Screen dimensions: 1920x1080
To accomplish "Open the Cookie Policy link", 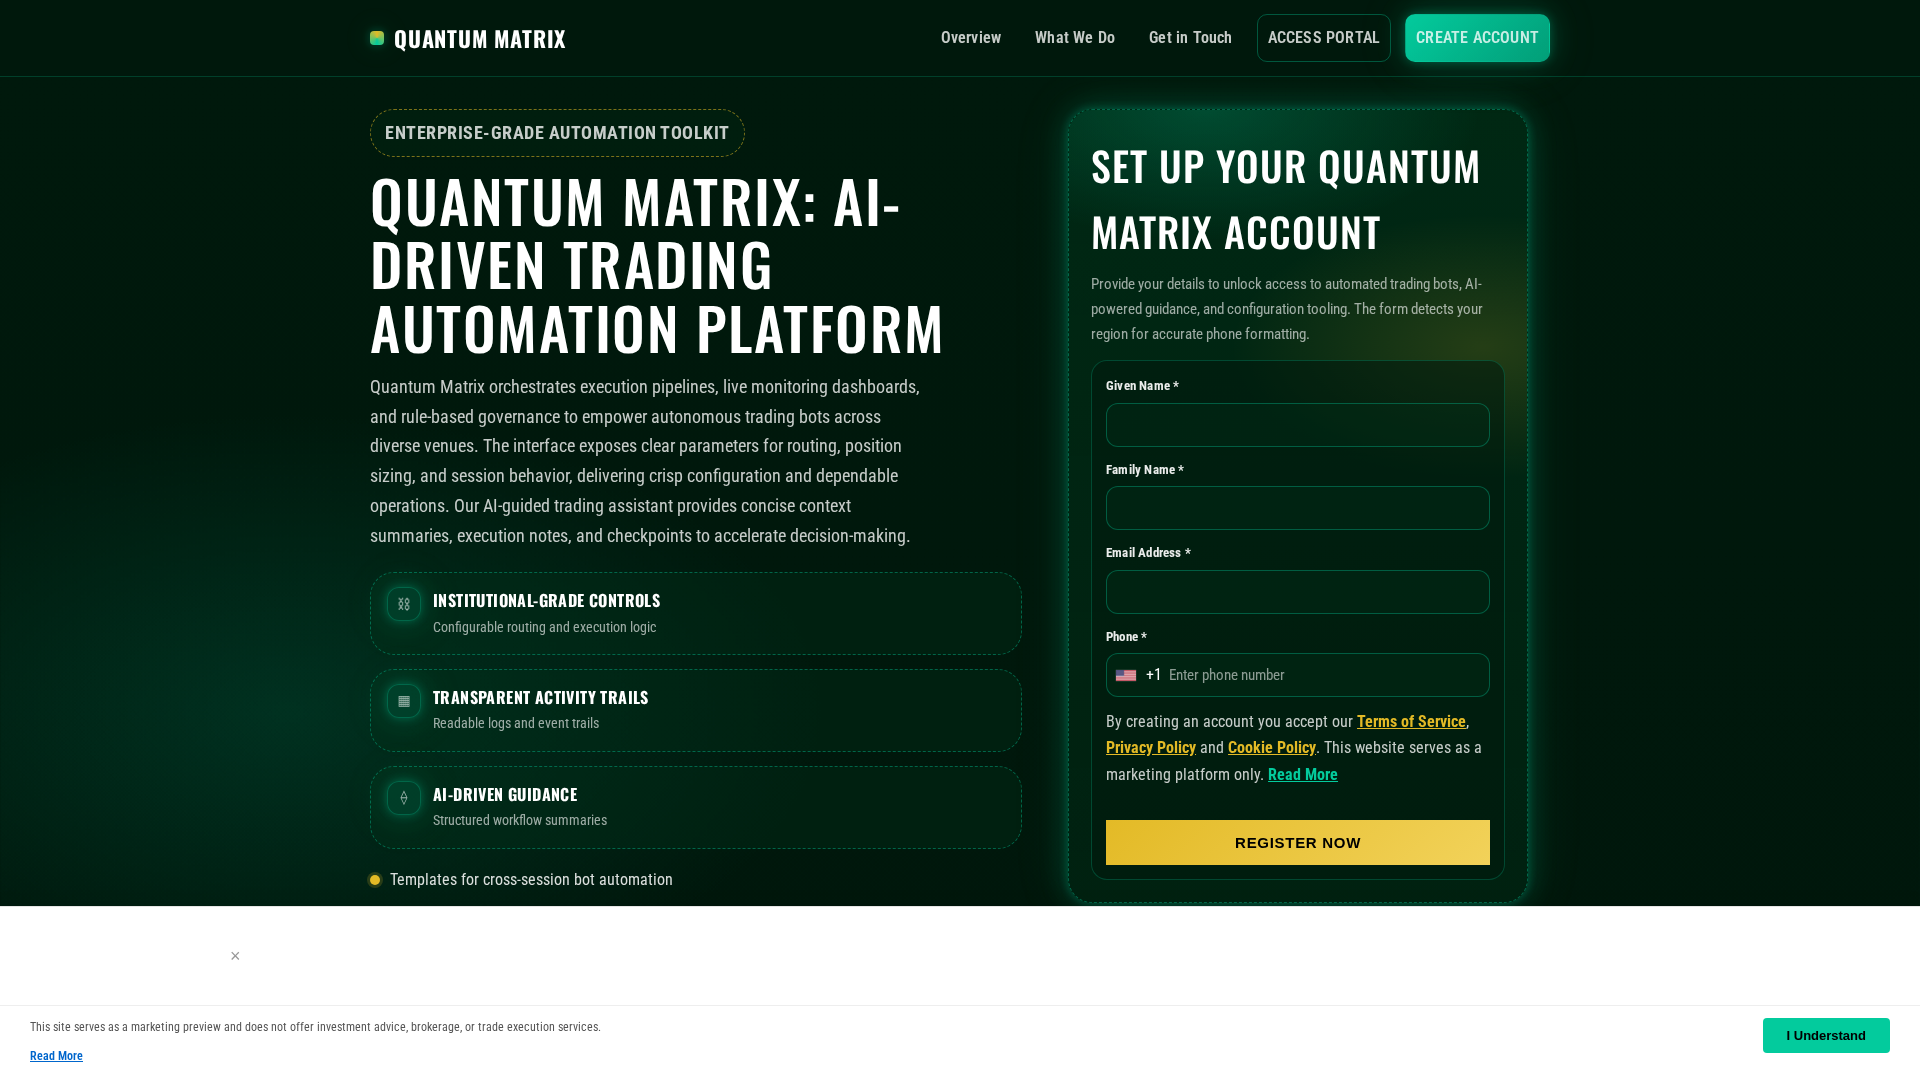I will click(1271, 748).
